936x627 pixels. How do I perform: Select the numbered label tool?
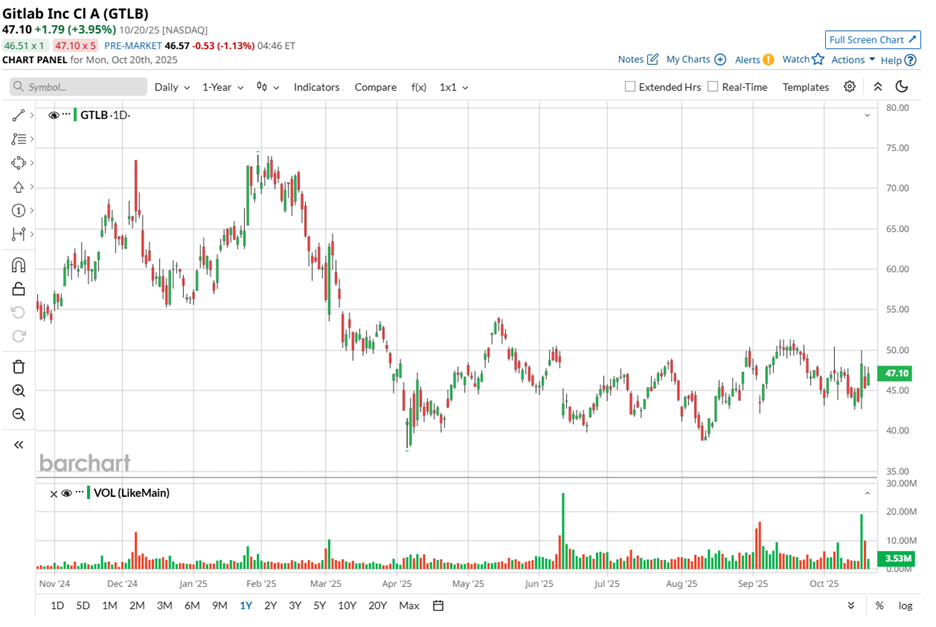point(19,210)
